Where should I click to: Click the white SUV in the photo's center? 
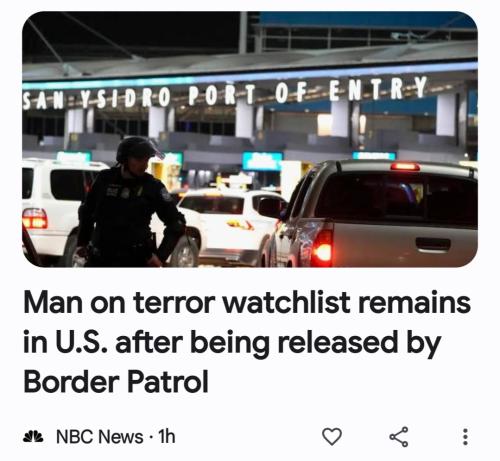[x=230, y=224]
